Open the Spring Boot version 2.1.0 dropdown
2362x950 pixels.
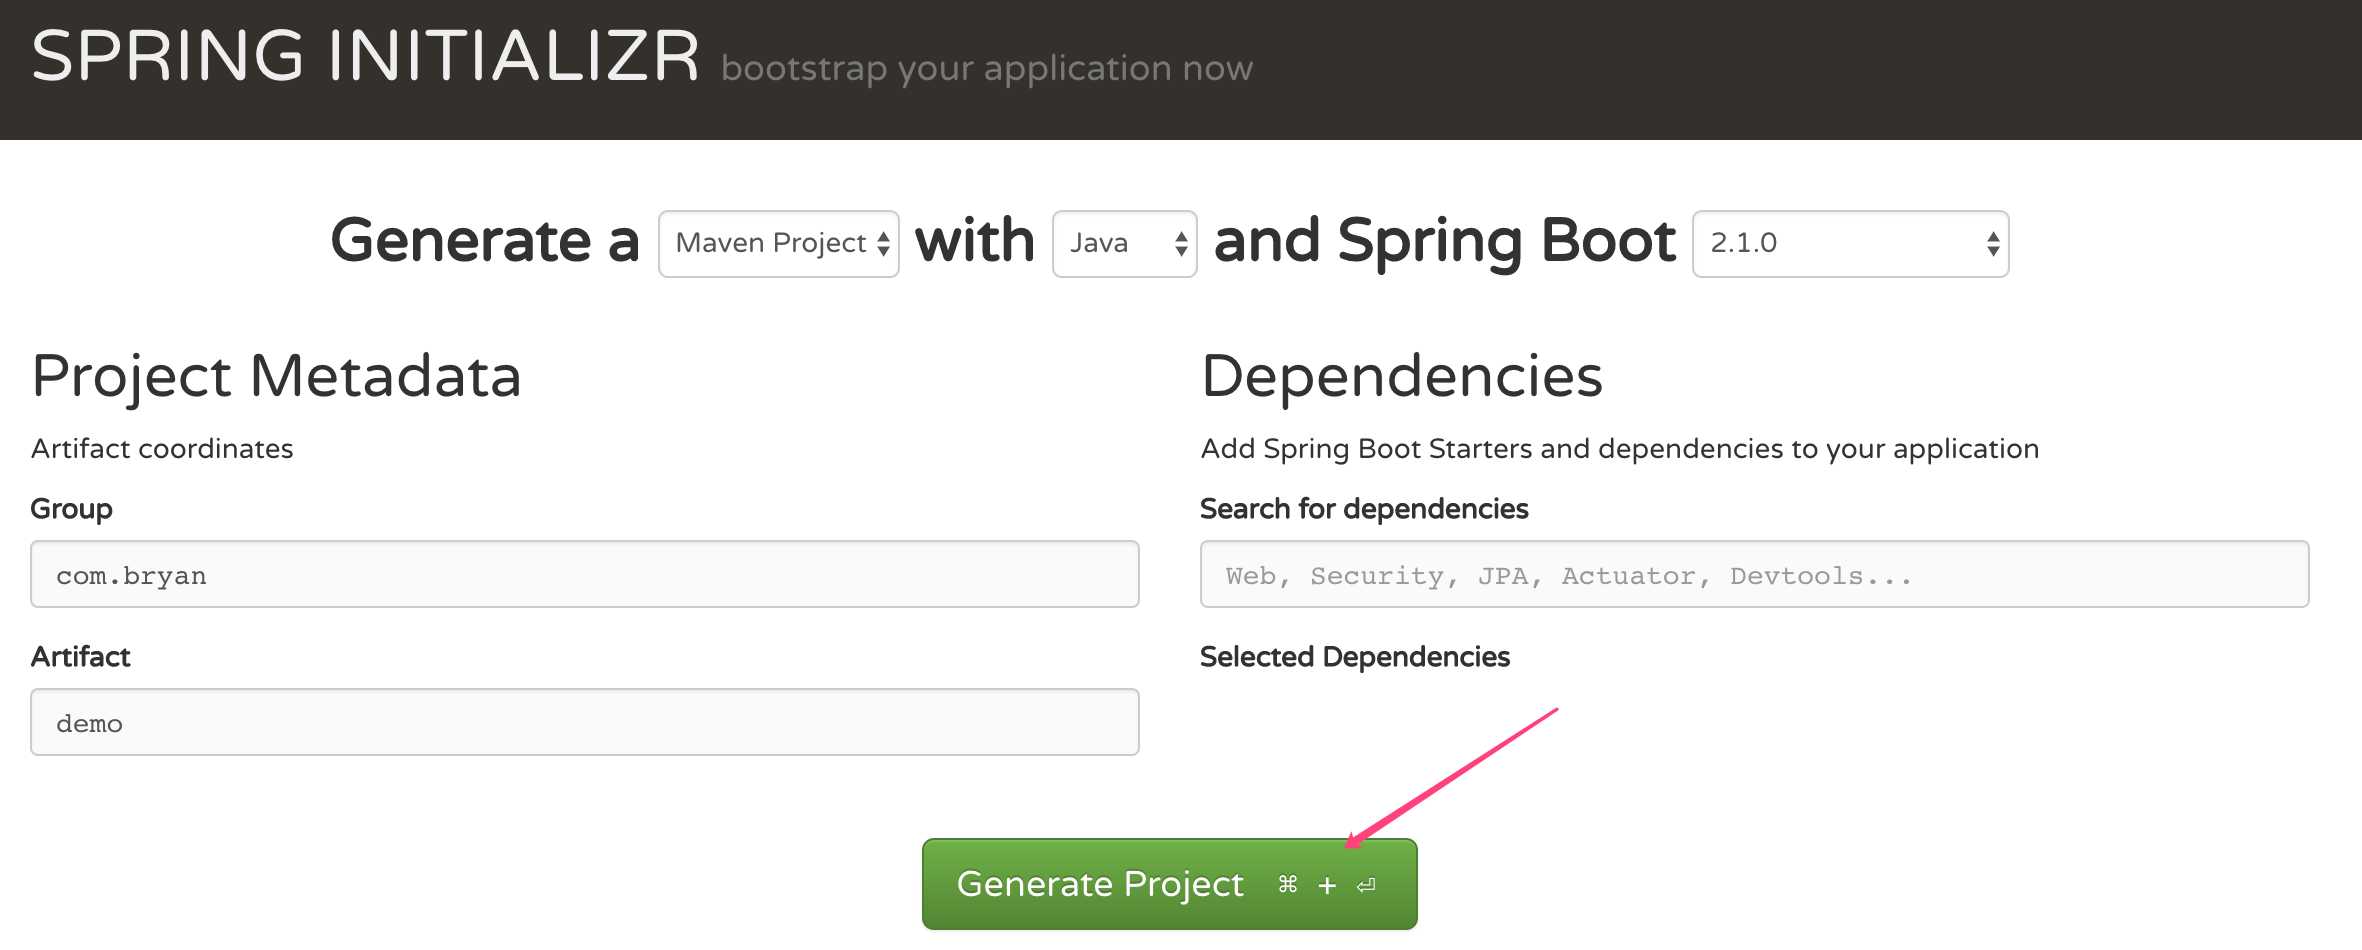tap(1850, 243)
